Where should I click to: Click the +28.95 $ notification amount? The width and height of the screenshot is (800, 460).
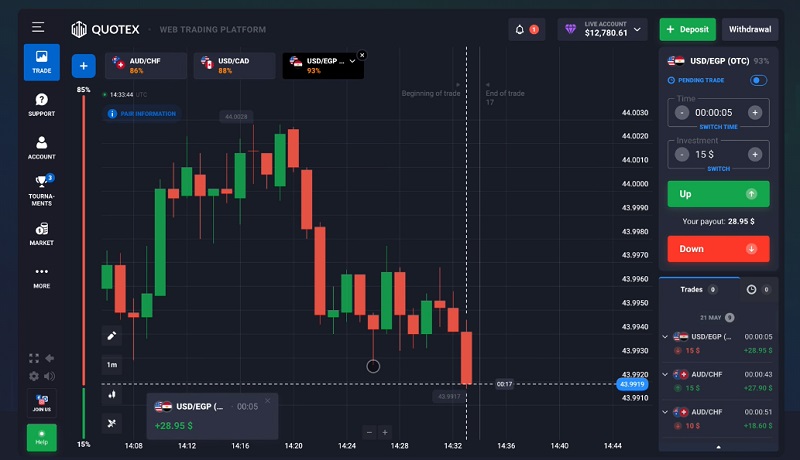pos(173,425)
